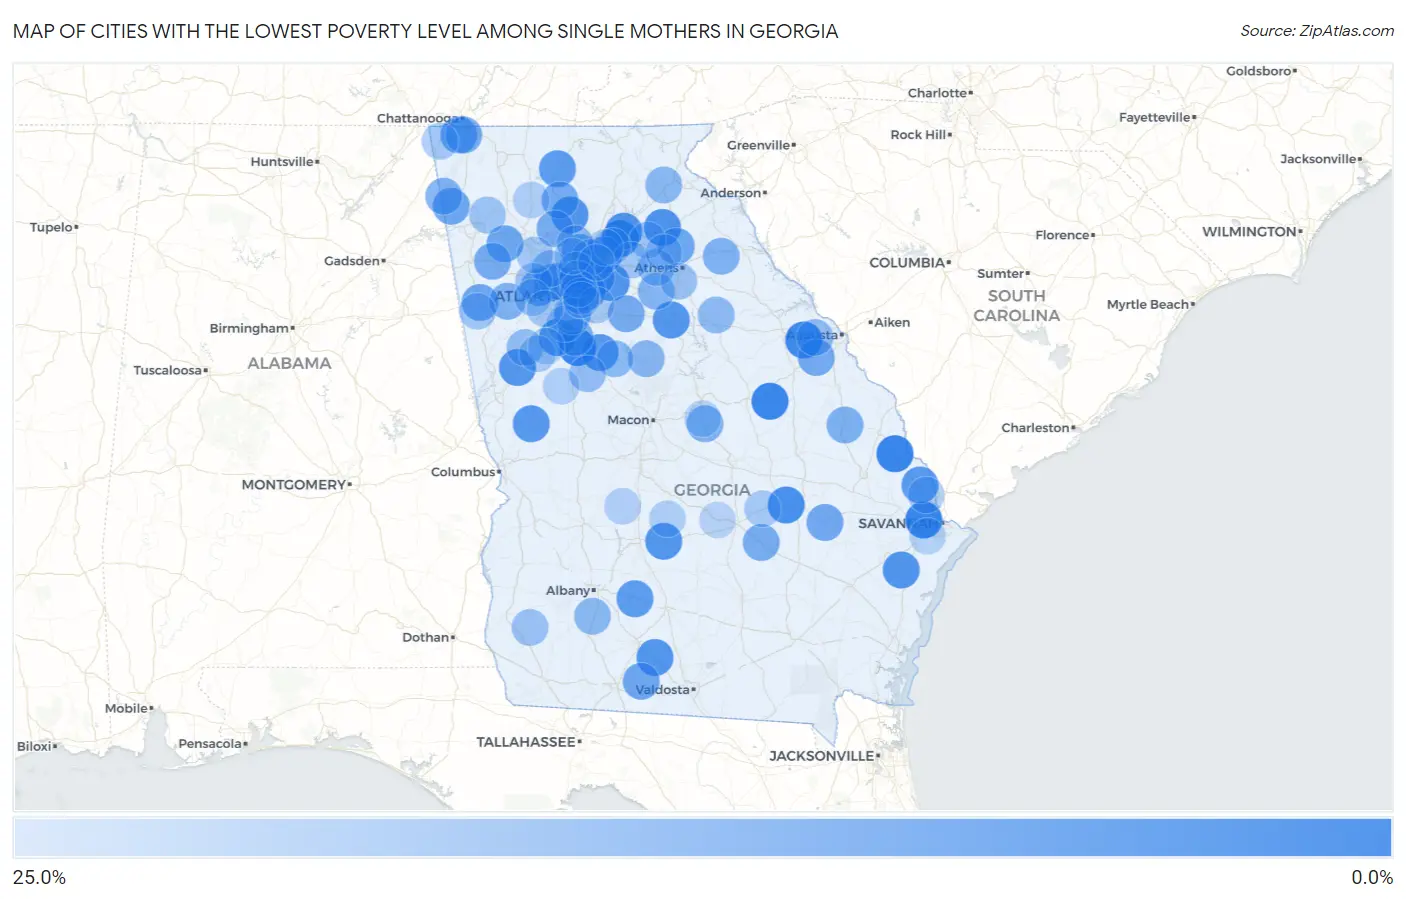Click the poverty level color gradient bar
The image size is (1406, 899).
702,838
